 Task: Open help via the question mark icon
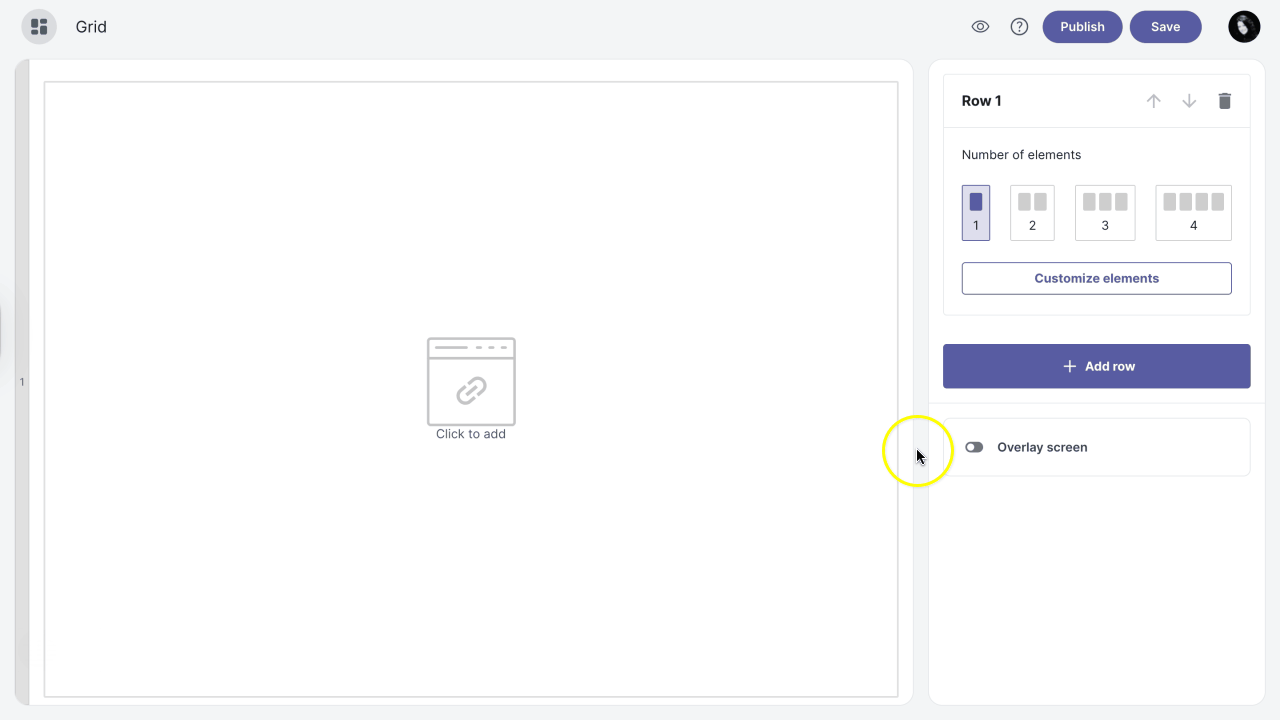[1019, 27]
